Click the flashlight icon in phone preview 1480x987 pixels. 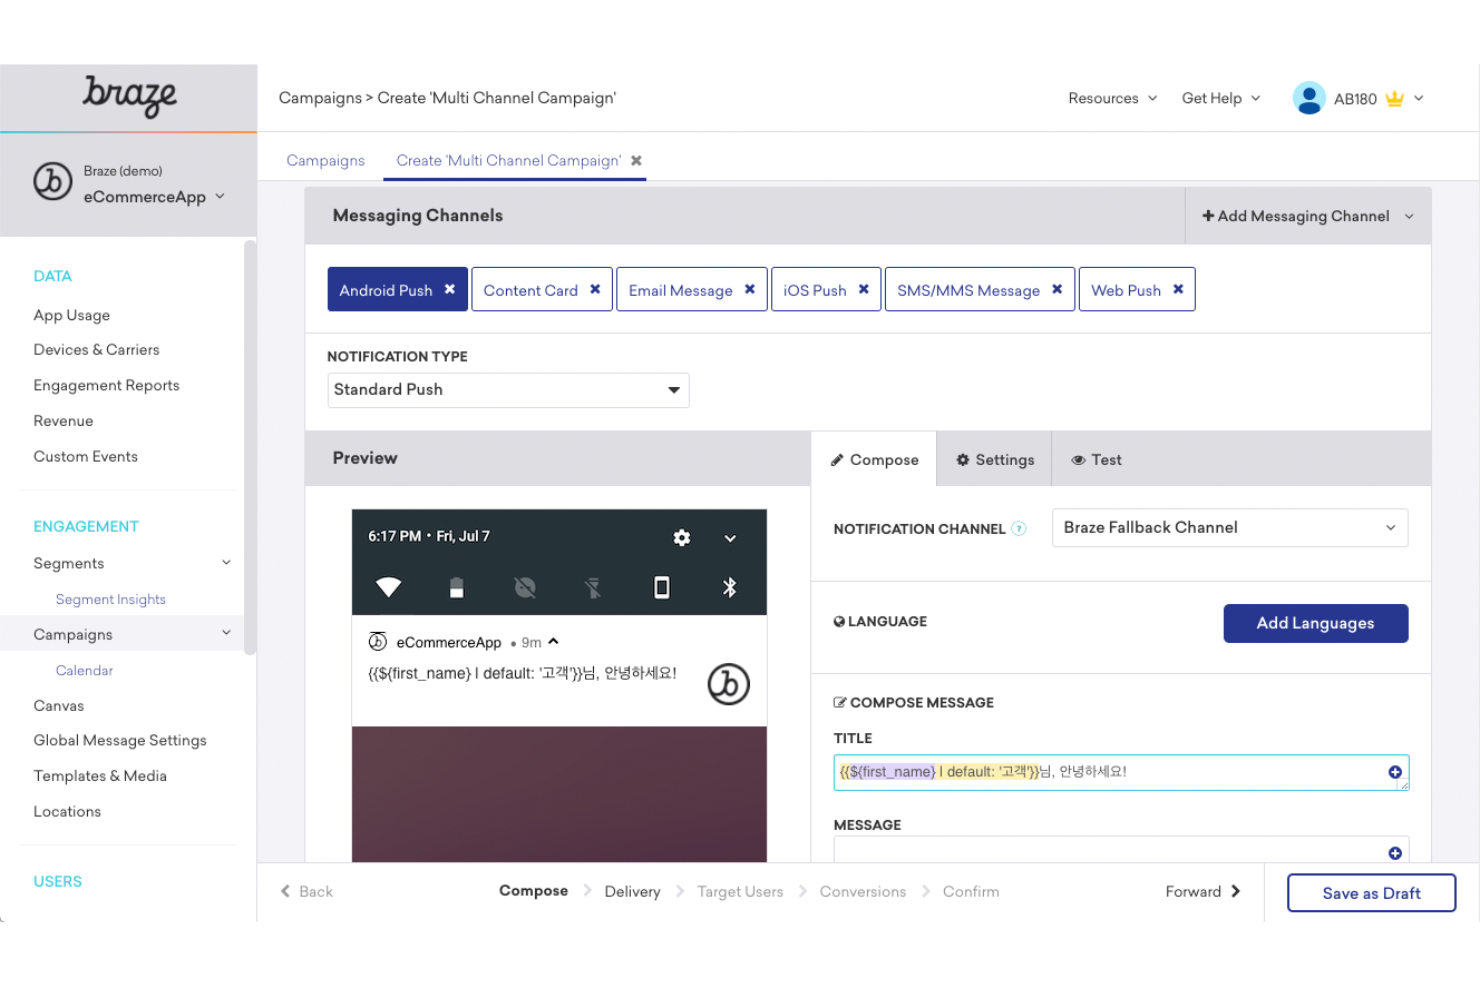(593, 587)
